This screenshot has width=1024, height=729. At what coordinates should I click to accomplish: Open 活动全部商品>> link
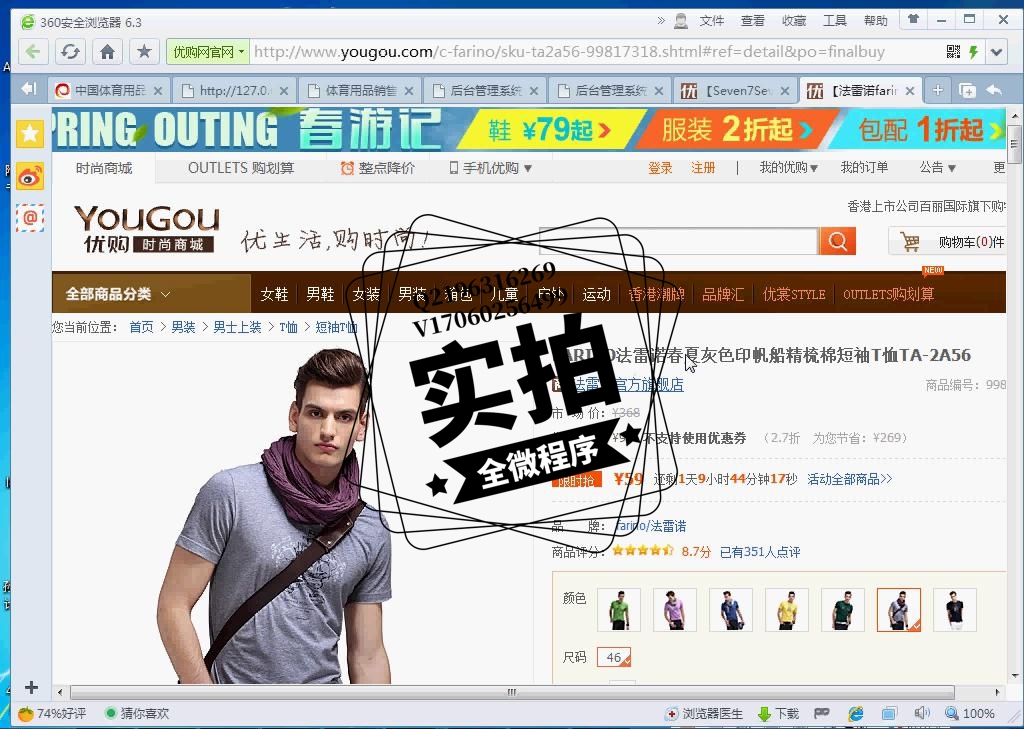[x=850, y=479]
